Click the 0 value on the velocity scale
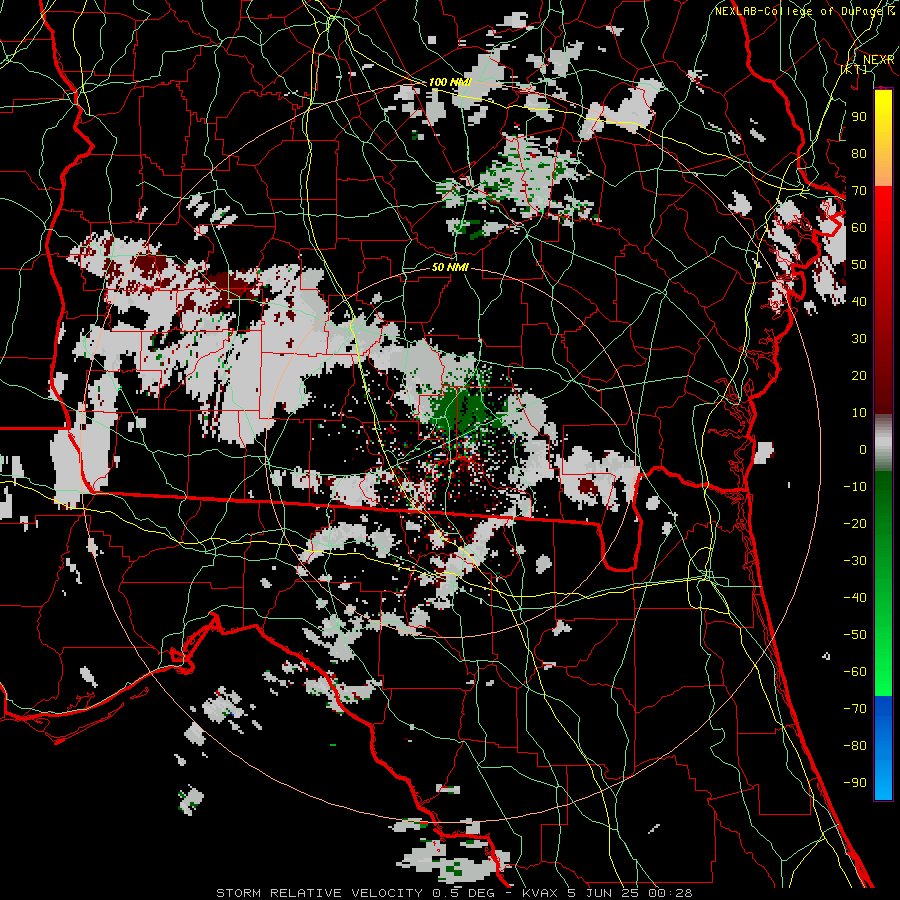This screenshot has width=900, height=900. [863, 450]
